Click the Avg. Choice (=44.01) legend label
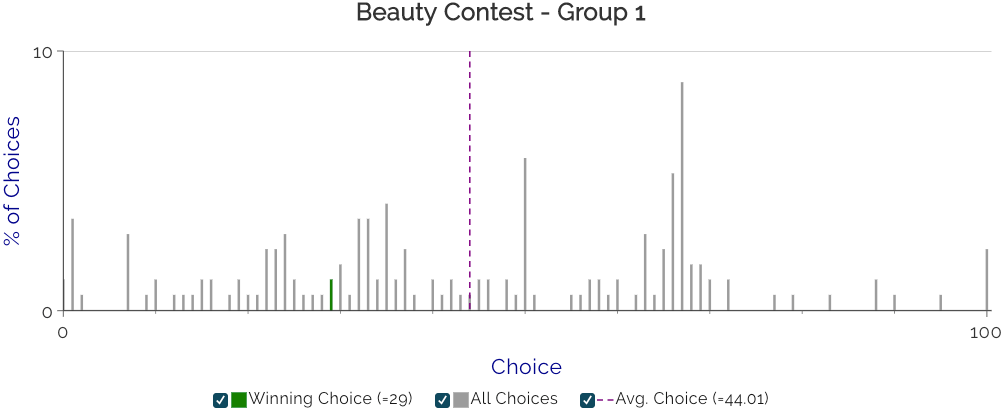1006x416 pixels. [692, 399]
